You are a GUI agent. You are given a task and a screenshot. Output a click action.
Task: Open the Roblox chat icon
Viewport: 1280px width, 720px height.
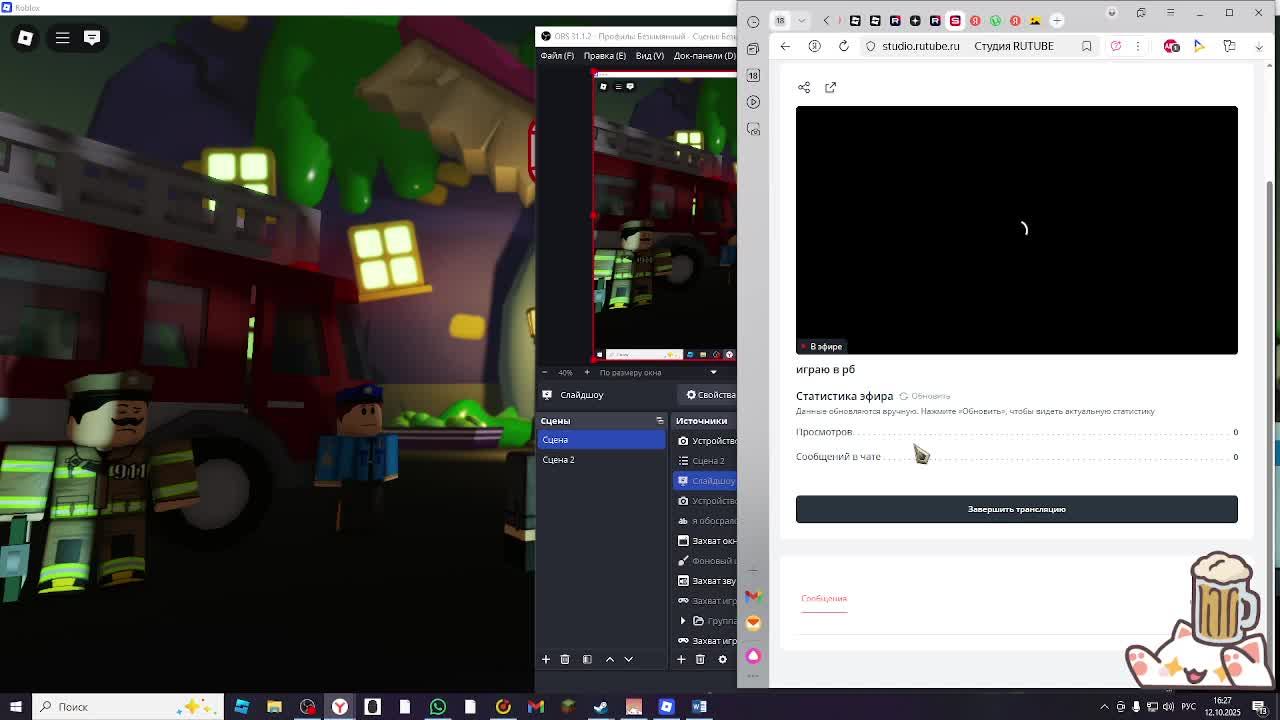pos(92,38)
